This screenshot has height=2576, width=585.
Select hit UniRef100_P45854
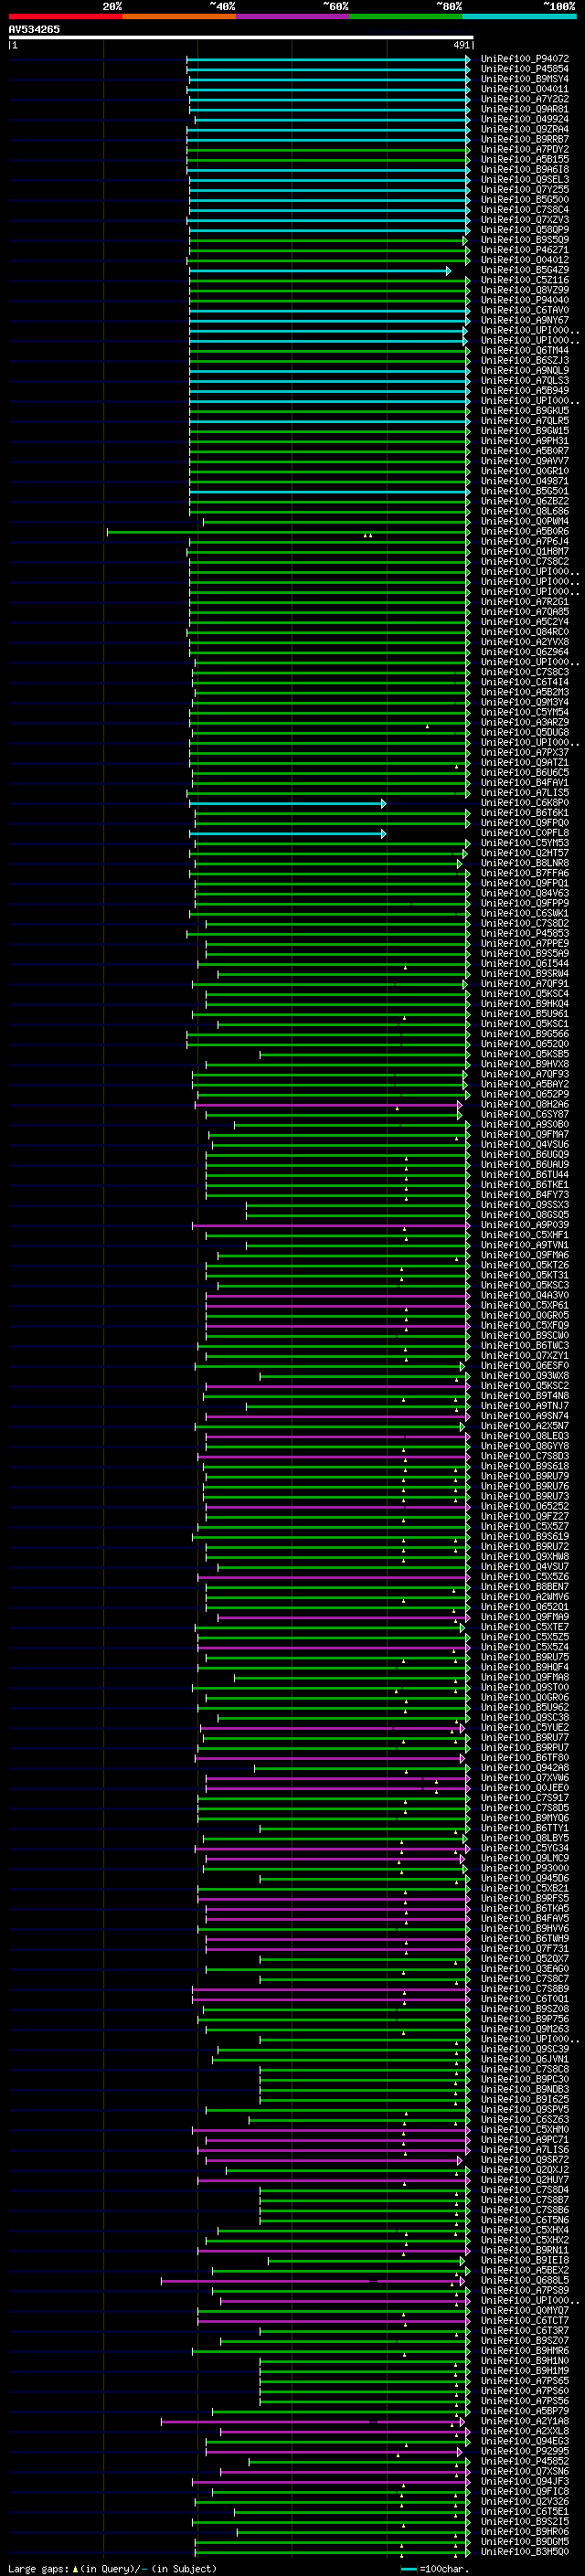524,69
